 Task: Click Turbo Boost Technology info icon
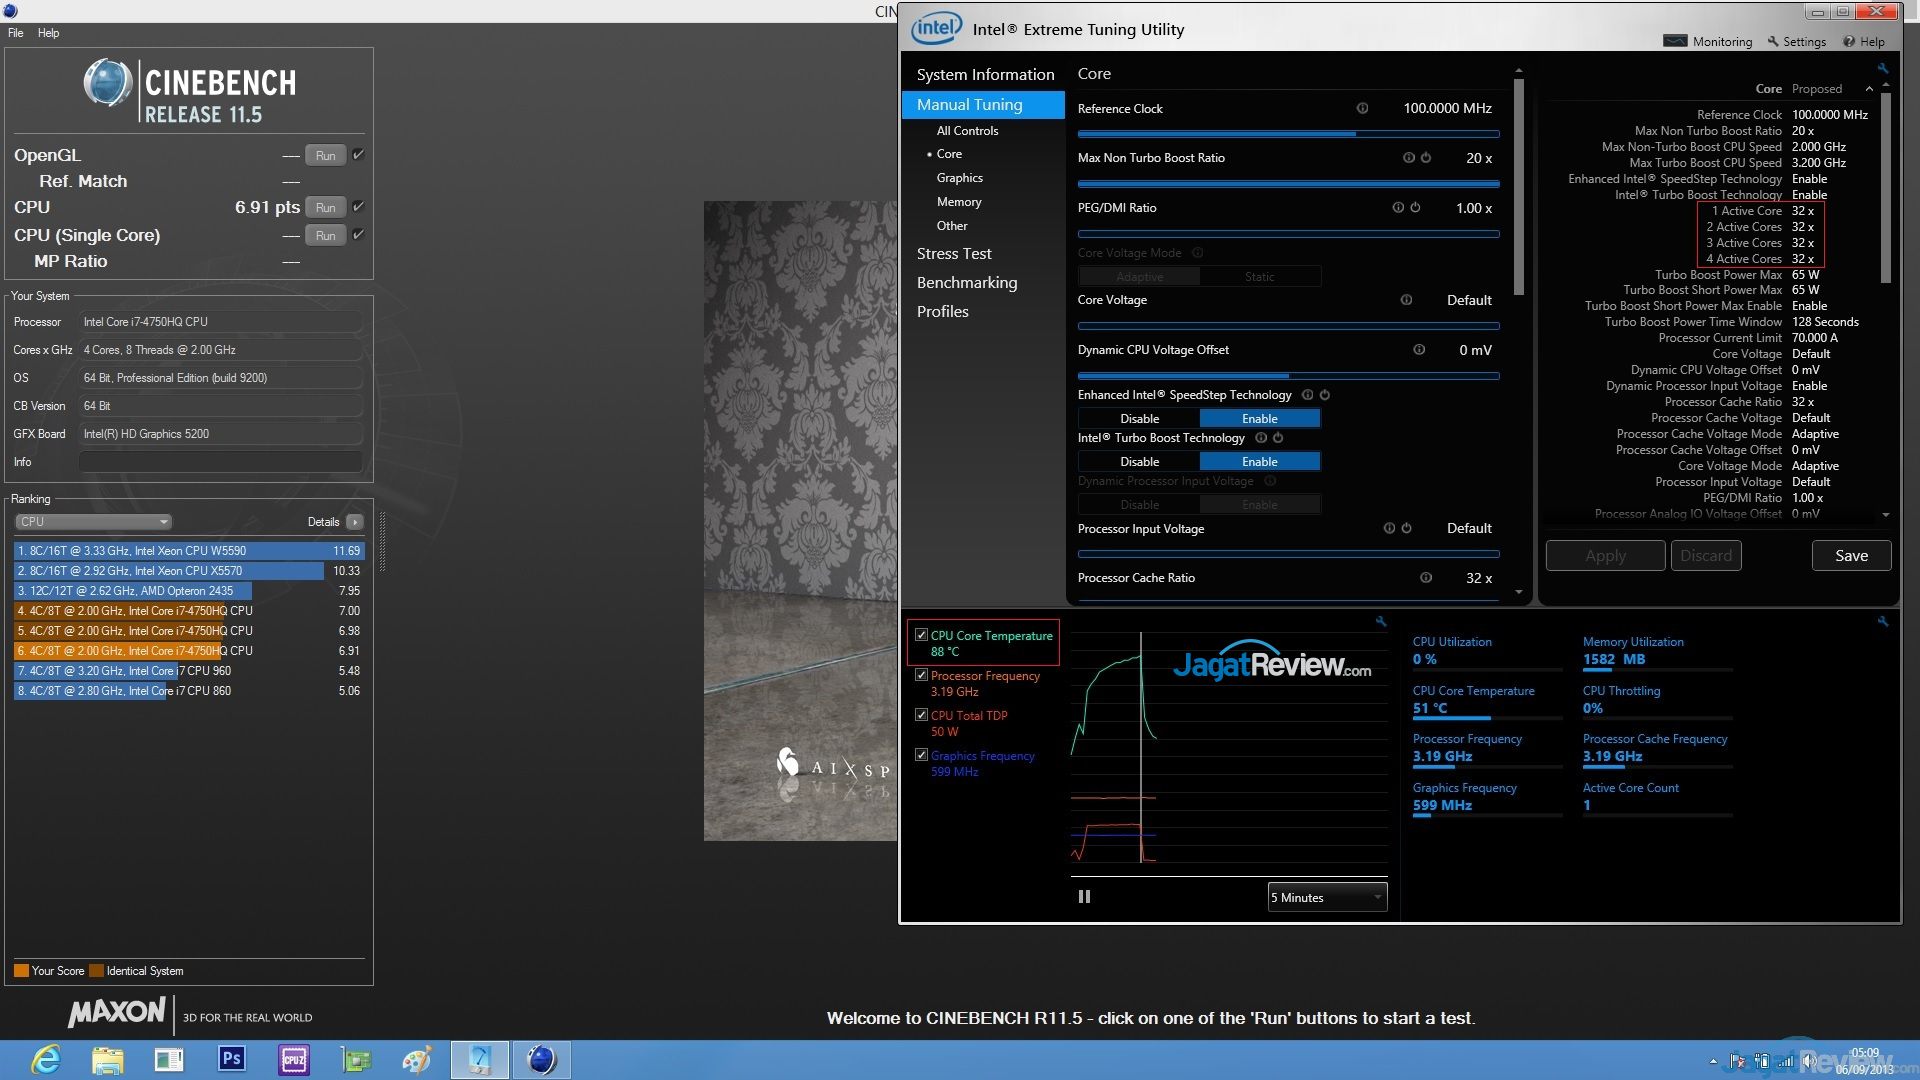(1261, 438)
